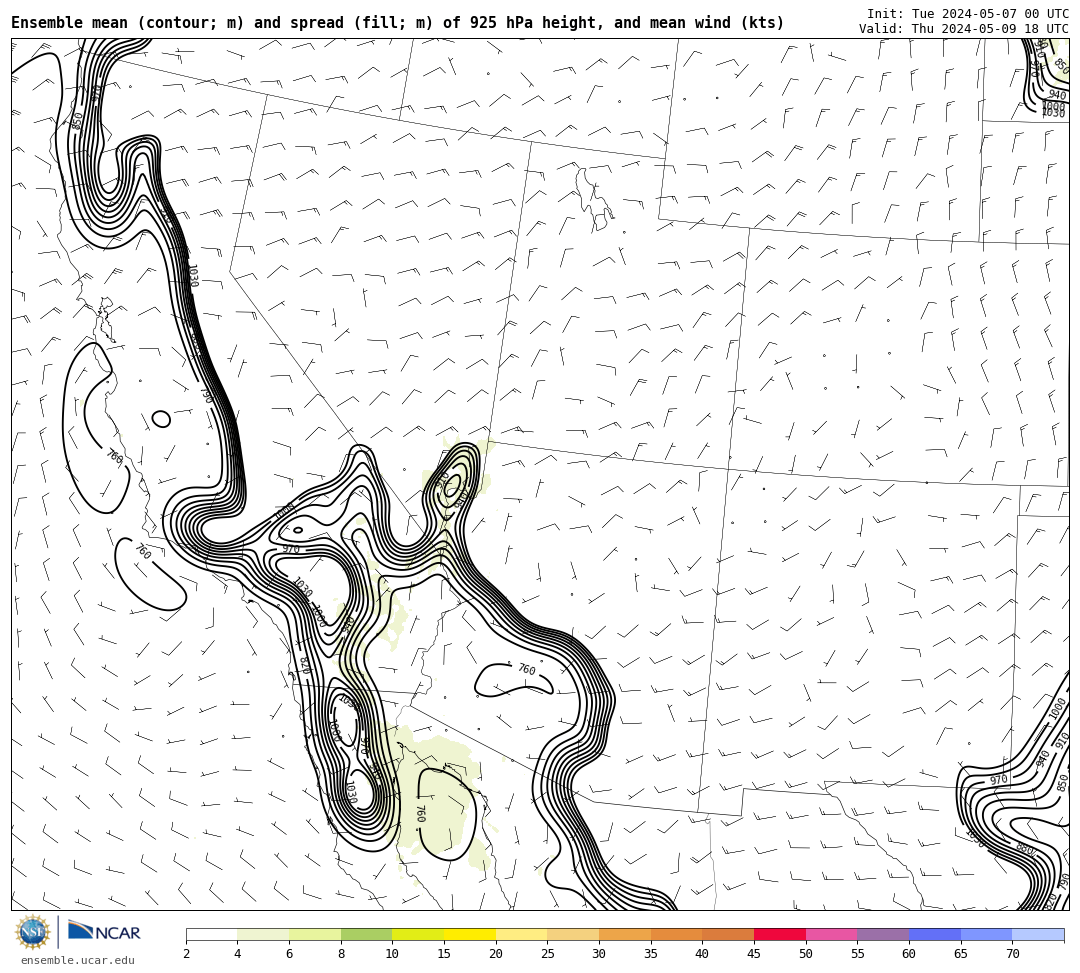The width and height of the screenshot is (1080, 973).
Task: Click the colorbar tick label 70
Action: [x=1012, y=954]
